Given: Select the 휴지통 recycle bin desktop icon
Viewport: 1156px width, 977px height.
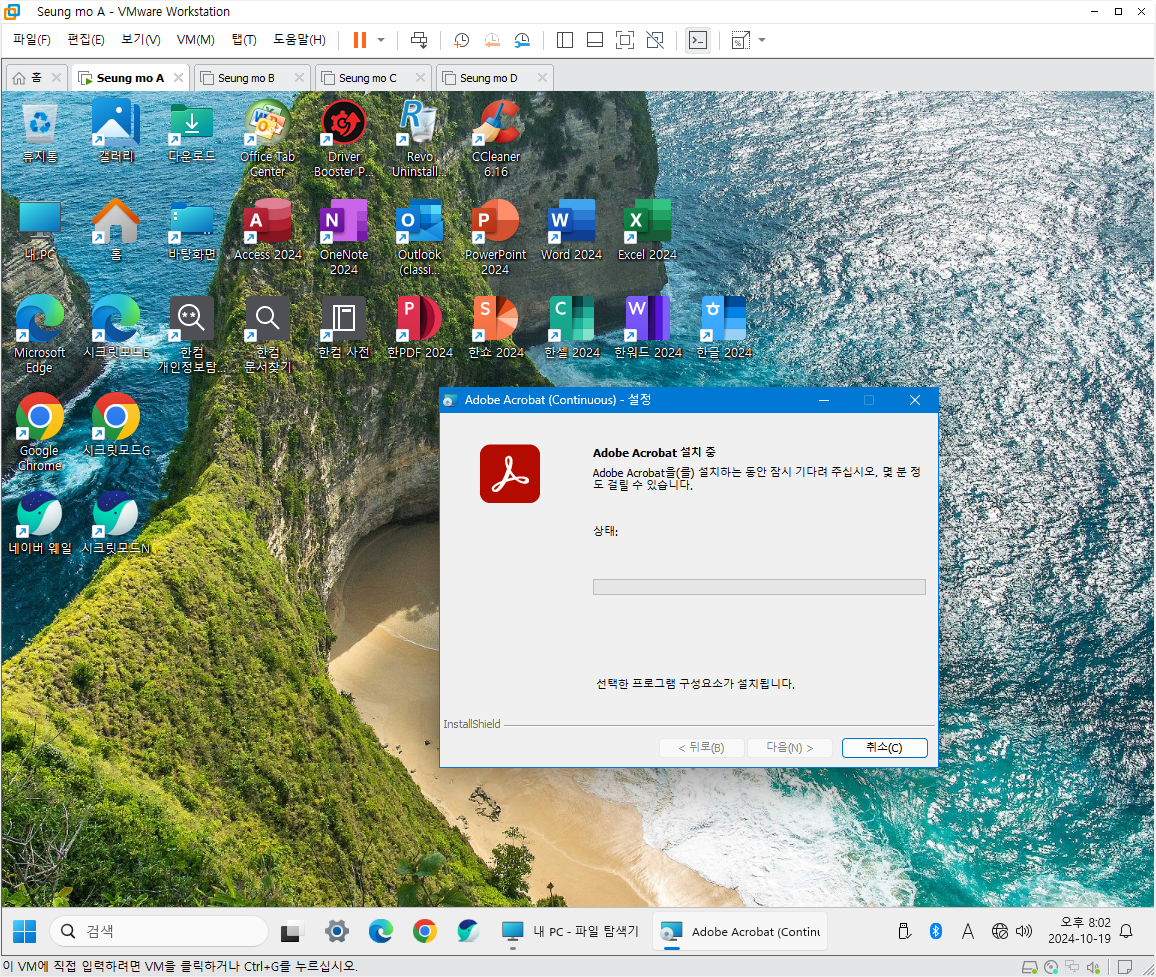Looking at the screenshot, I should (x=40, y=133).
